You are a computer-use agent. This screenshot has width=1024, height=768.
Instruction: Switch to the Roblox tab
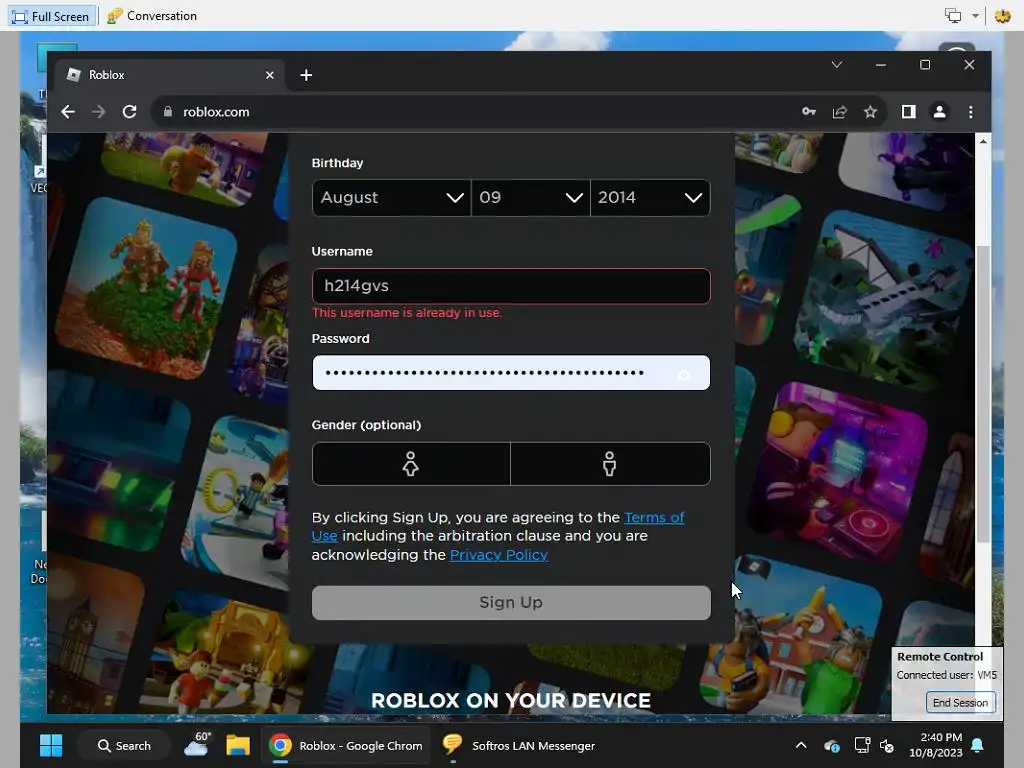coord(170,75)
